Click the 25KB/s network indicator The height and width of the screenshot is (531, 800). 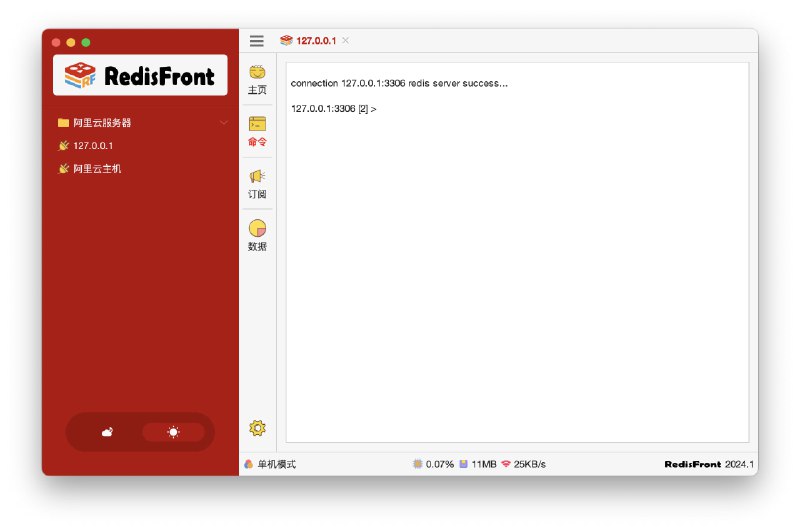523,464
